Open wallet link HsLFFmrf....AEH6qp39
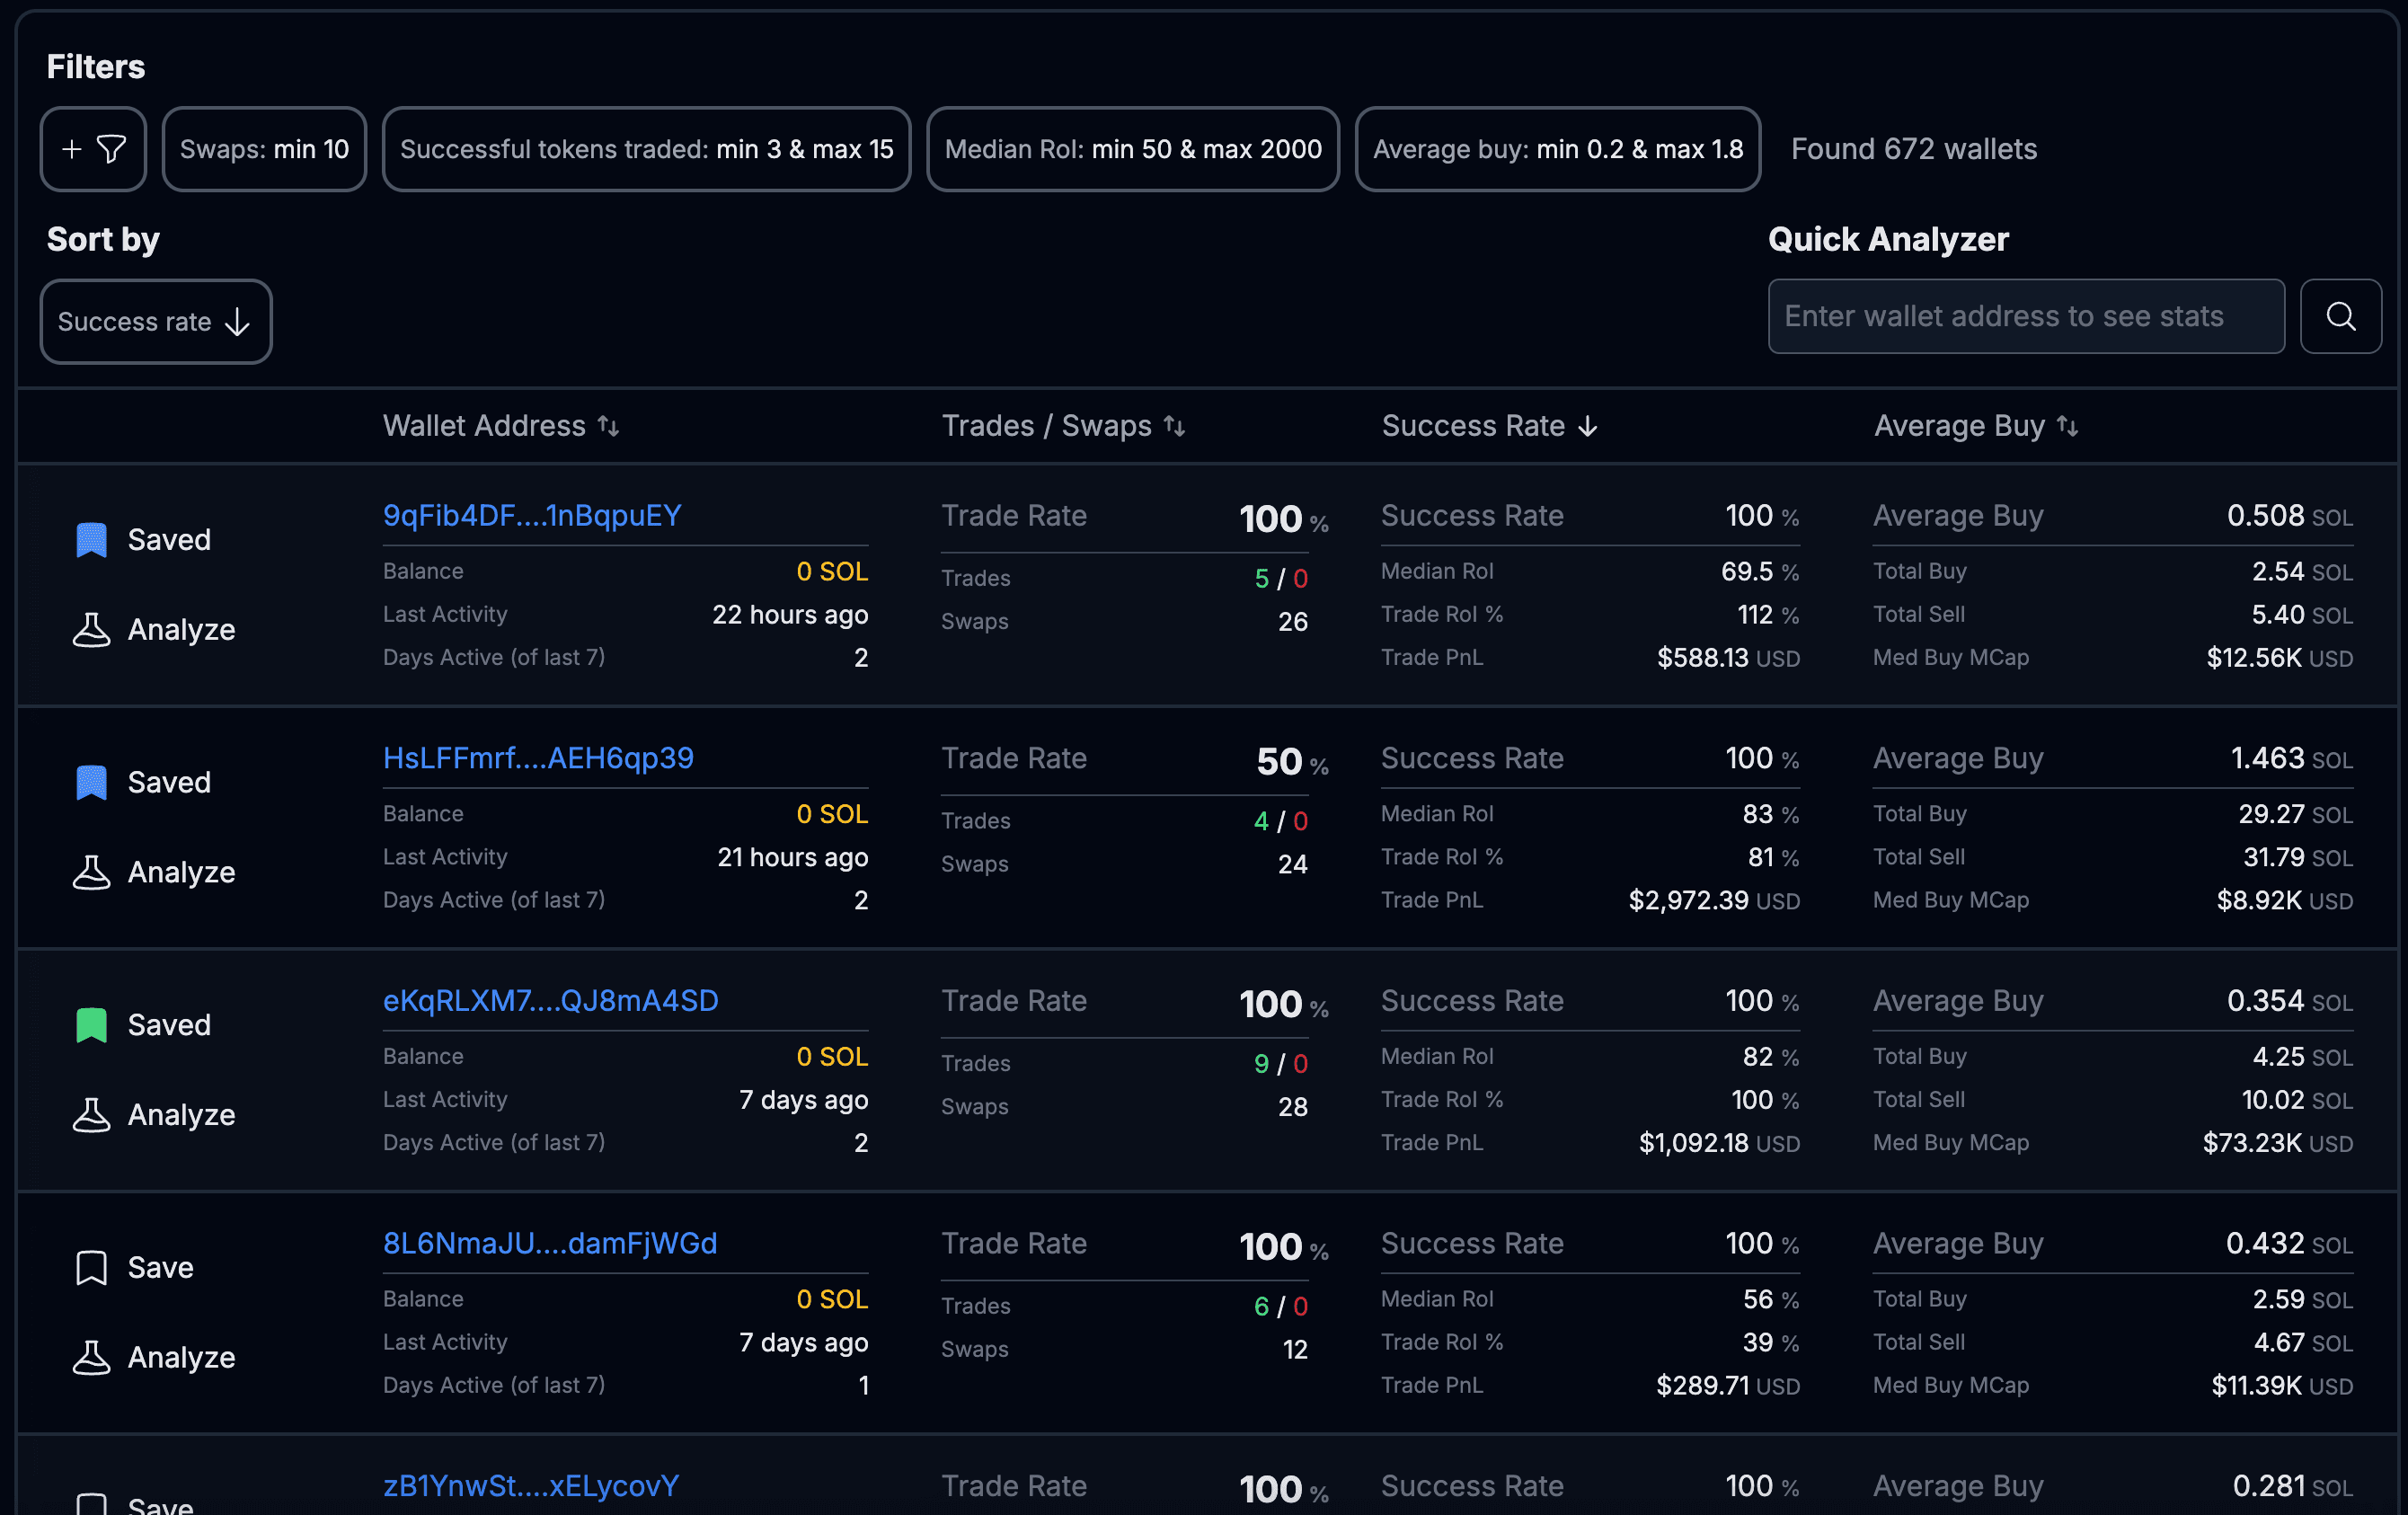The width and height of the screenshot is (2408, 1515). coord(538,758)
